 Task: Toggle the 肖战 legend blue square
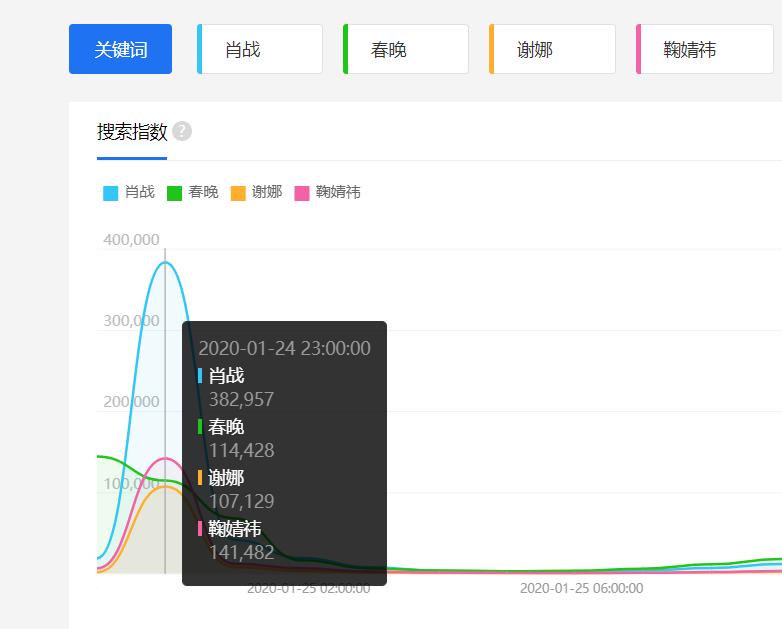pyautogui.click(x=111, y=193)
